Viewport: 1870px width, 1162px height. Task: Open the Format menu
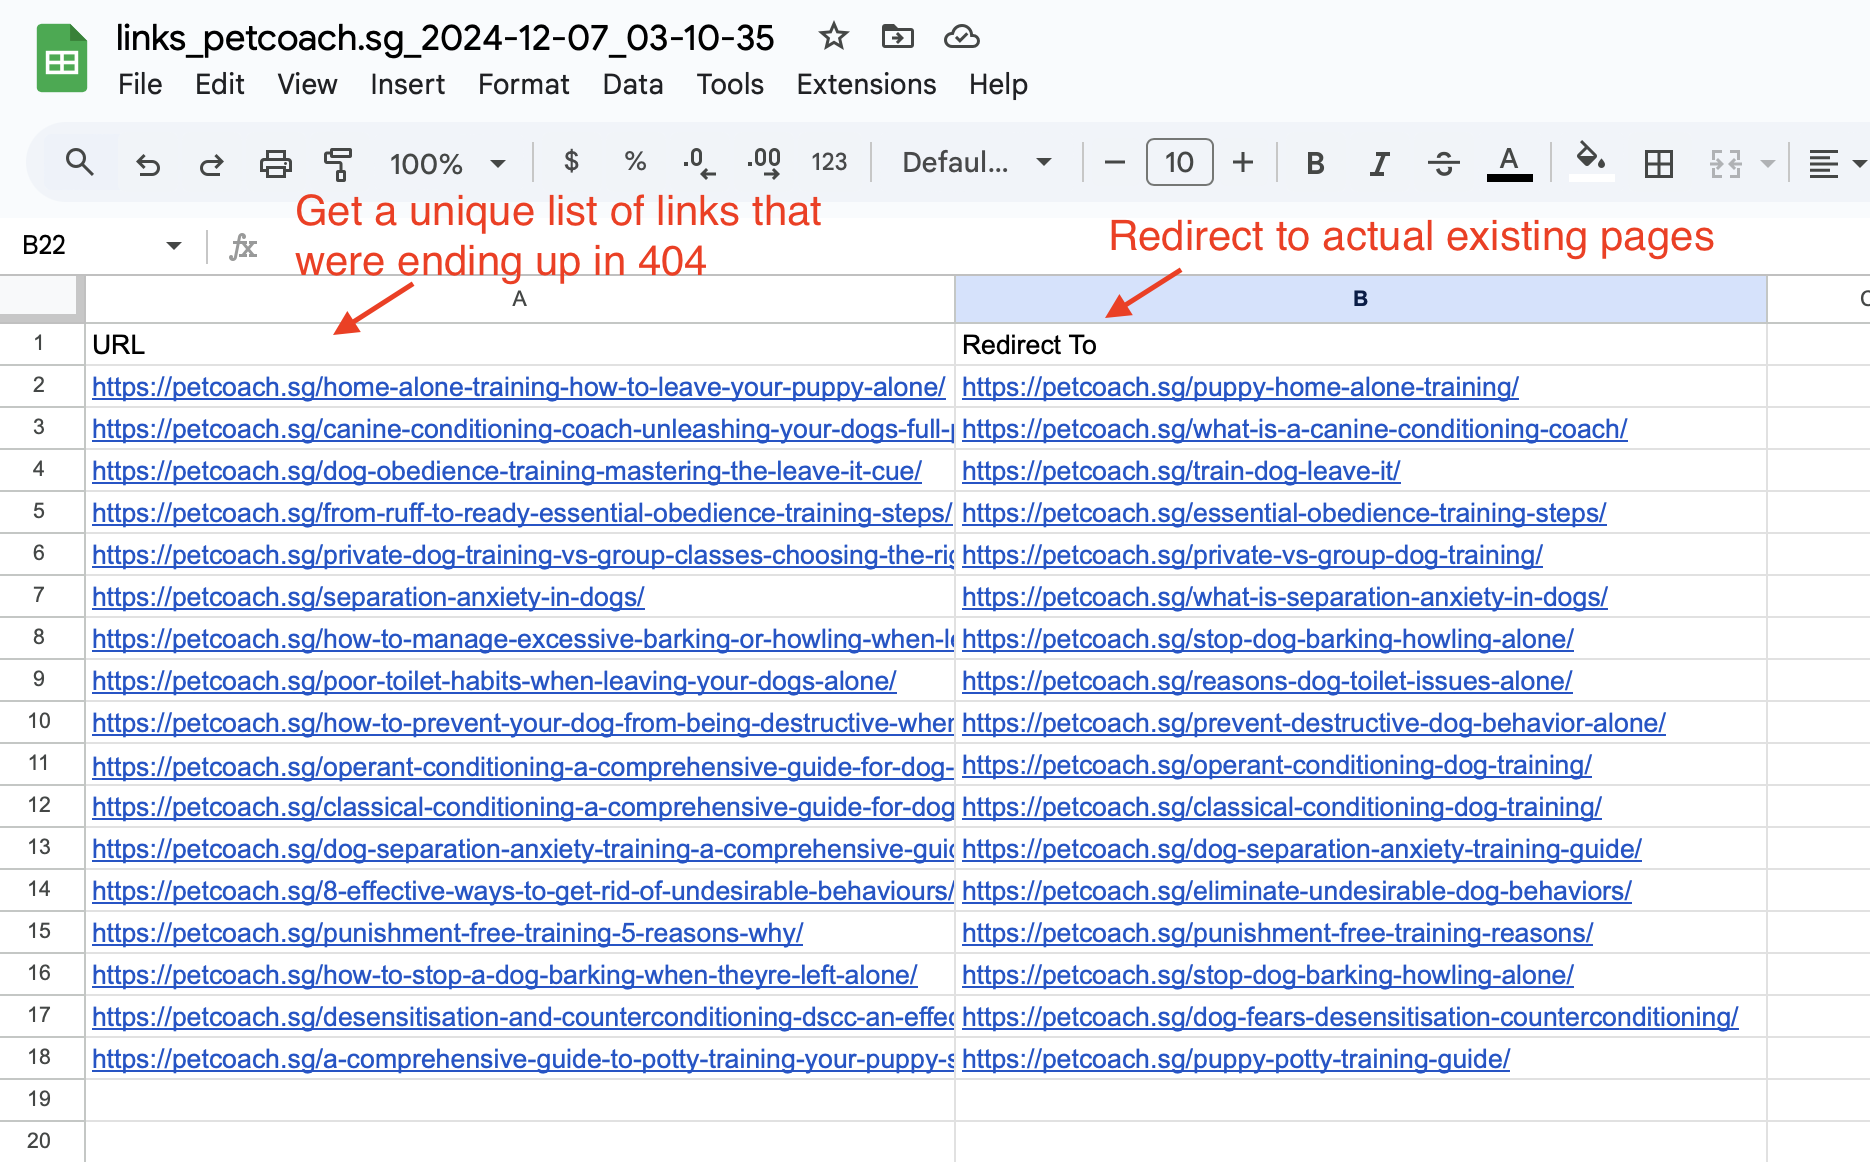[x=523, y=84]
